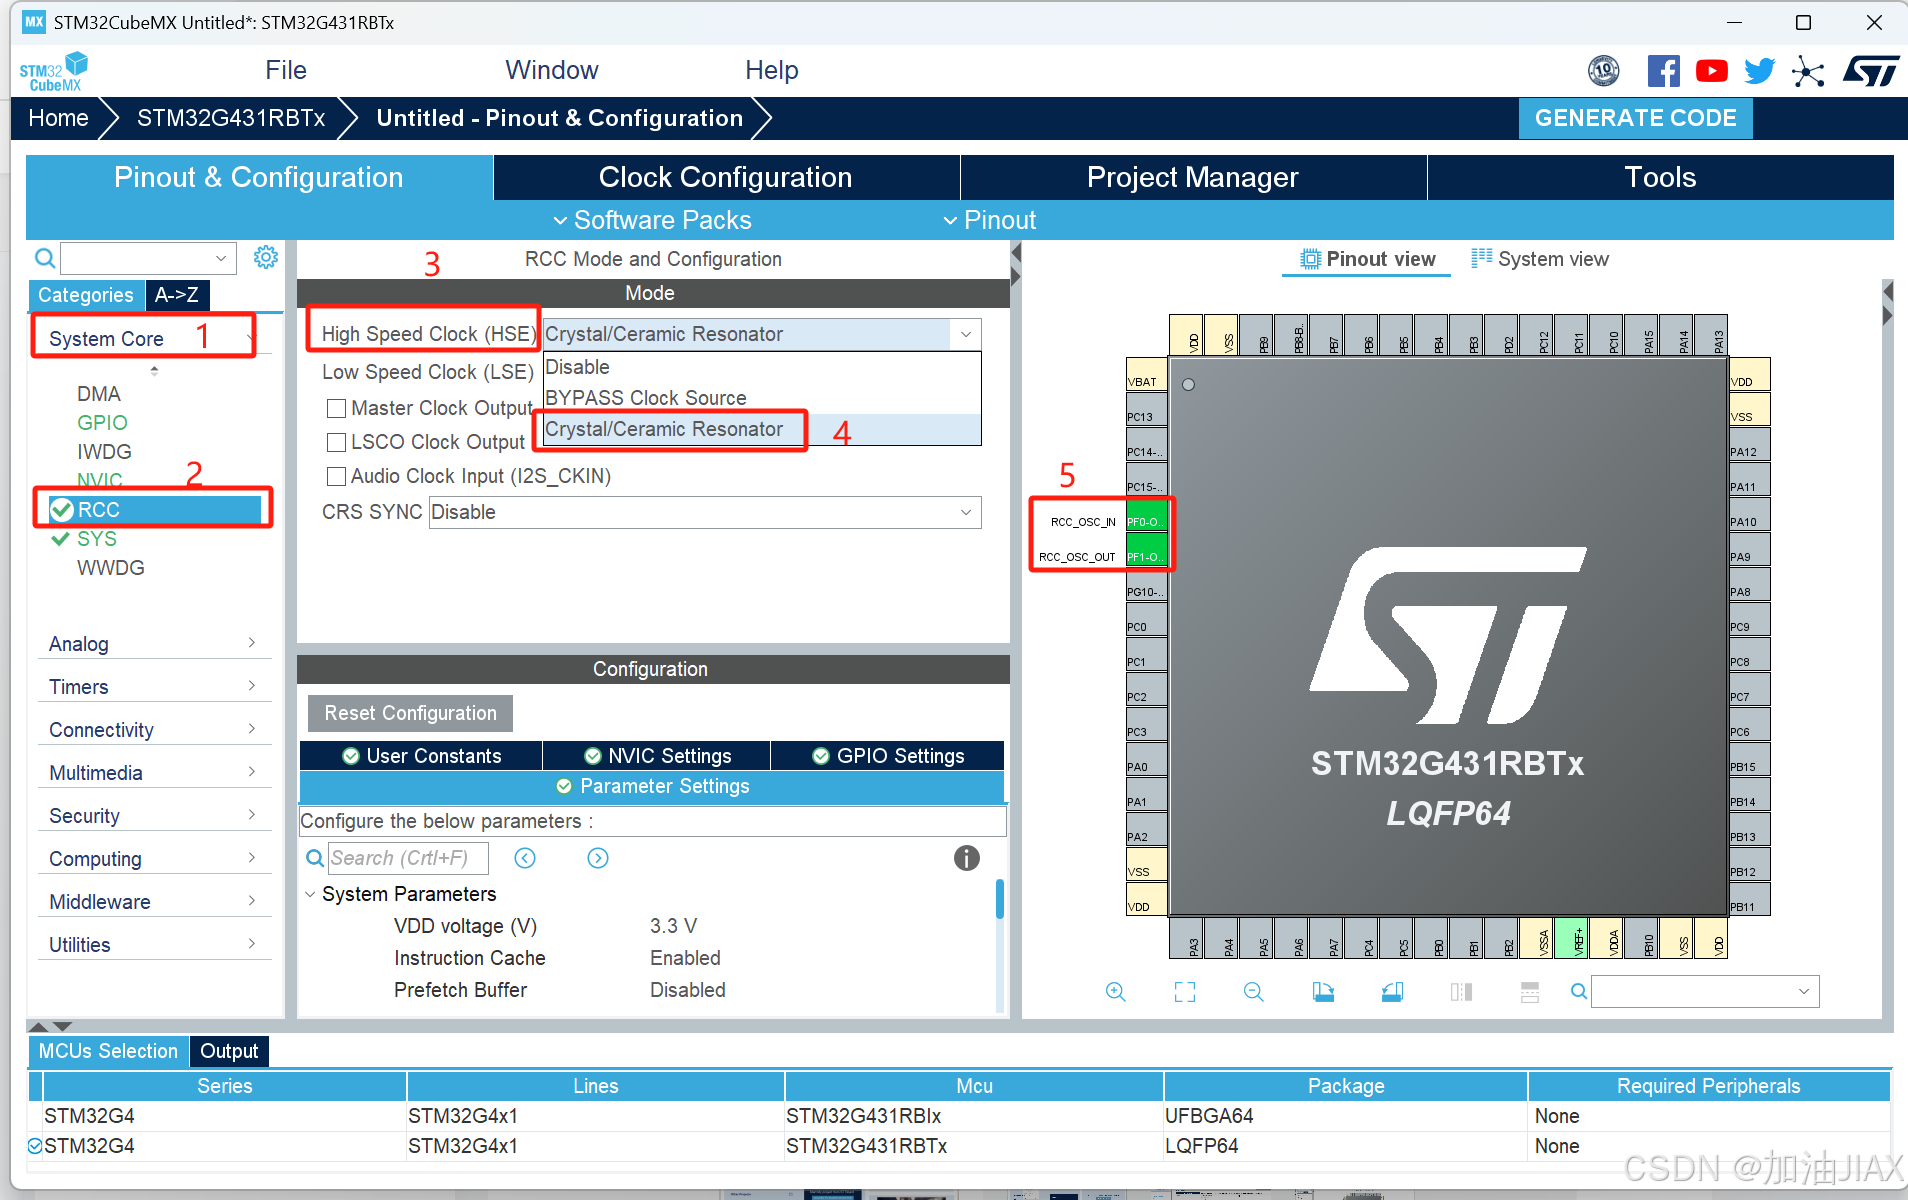
Task: Open the GPIO Settings tab
Action: point(888,756)
